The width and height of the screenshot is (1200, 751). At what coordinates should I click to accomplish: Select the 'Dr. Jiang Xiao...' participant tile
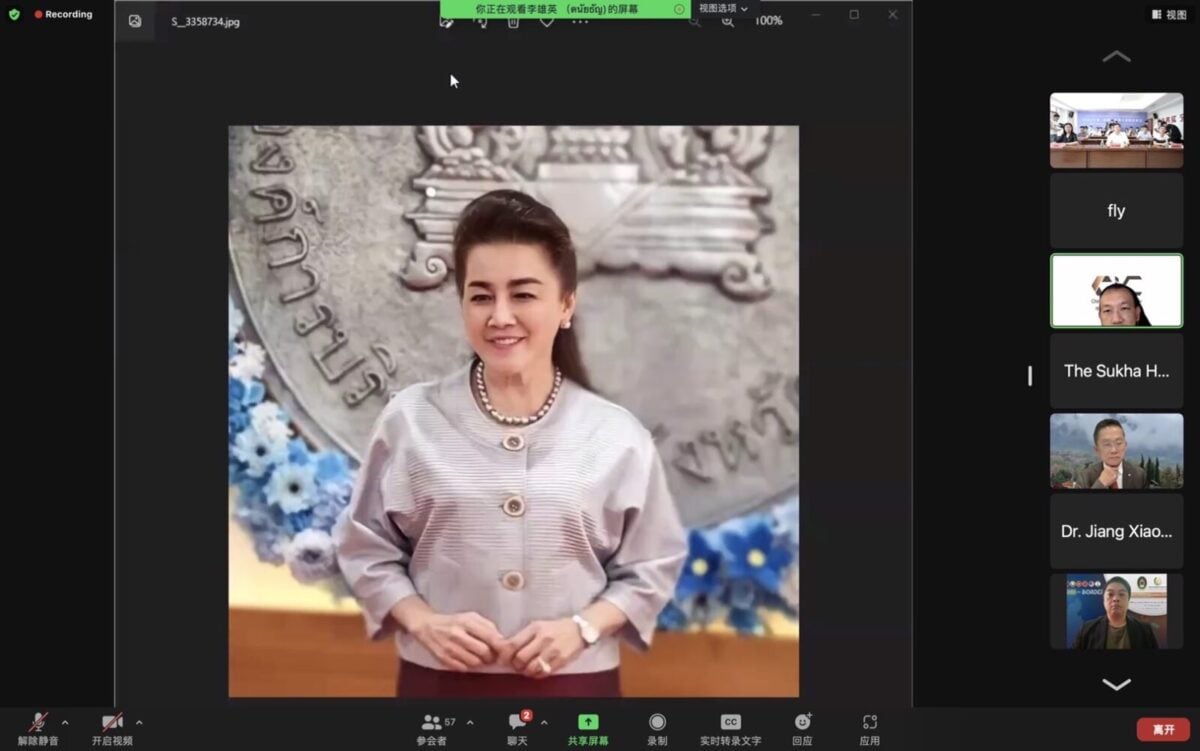coord(1116,532)
